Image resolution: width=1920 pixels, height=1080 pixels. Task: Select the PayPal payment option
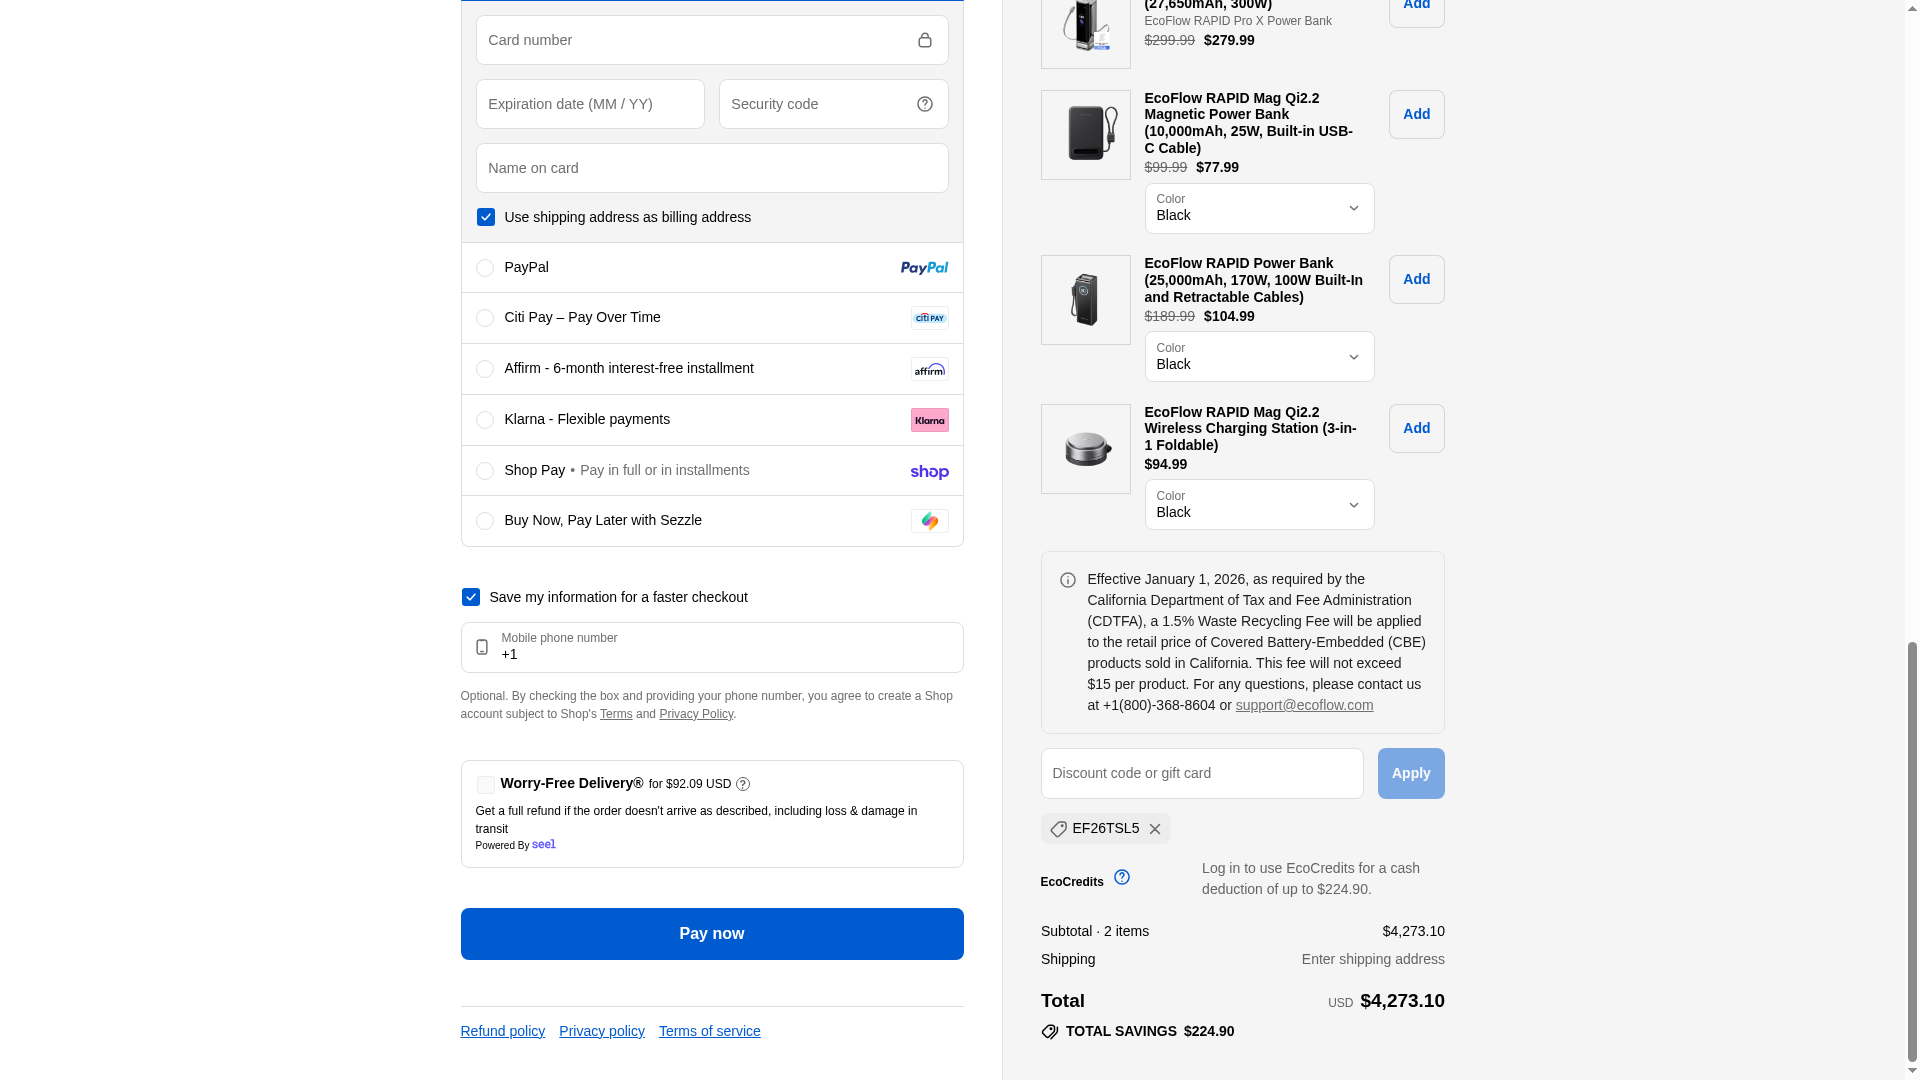pos(485,268)
